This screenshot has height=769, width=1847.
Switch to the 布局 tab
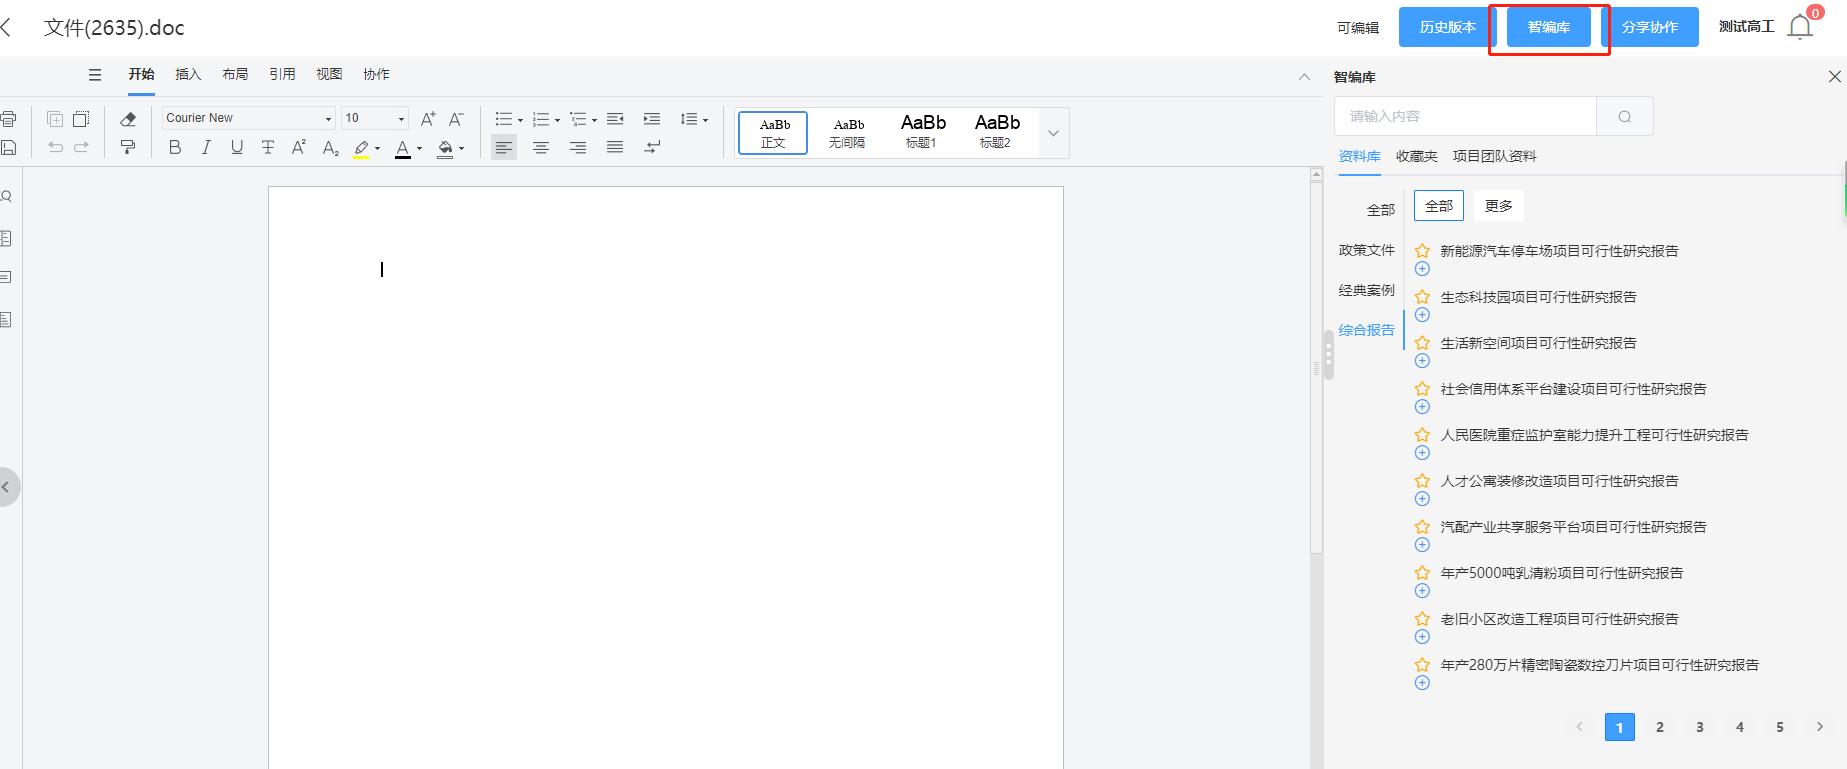pyautogui.click(x=235, y=74)
